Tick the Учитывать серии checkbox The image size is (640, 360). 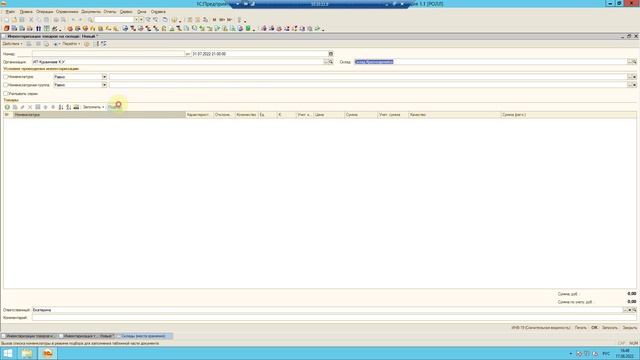(6, 93)
